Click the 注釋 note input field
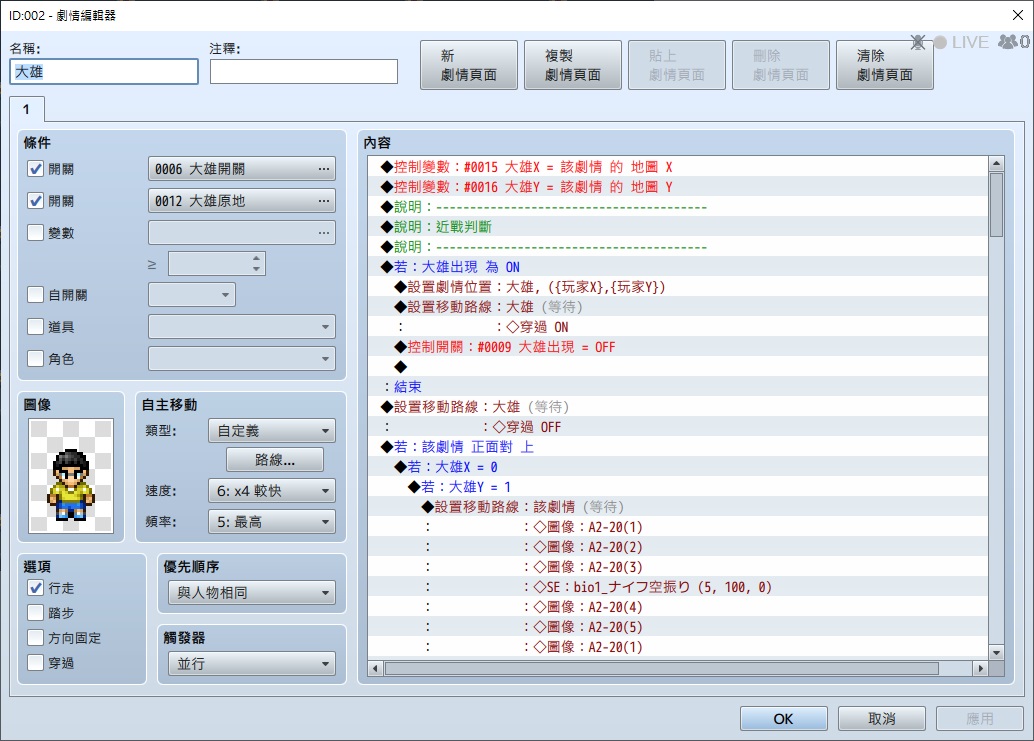This screenshot has width=1034, height=741. pos(304,71)
